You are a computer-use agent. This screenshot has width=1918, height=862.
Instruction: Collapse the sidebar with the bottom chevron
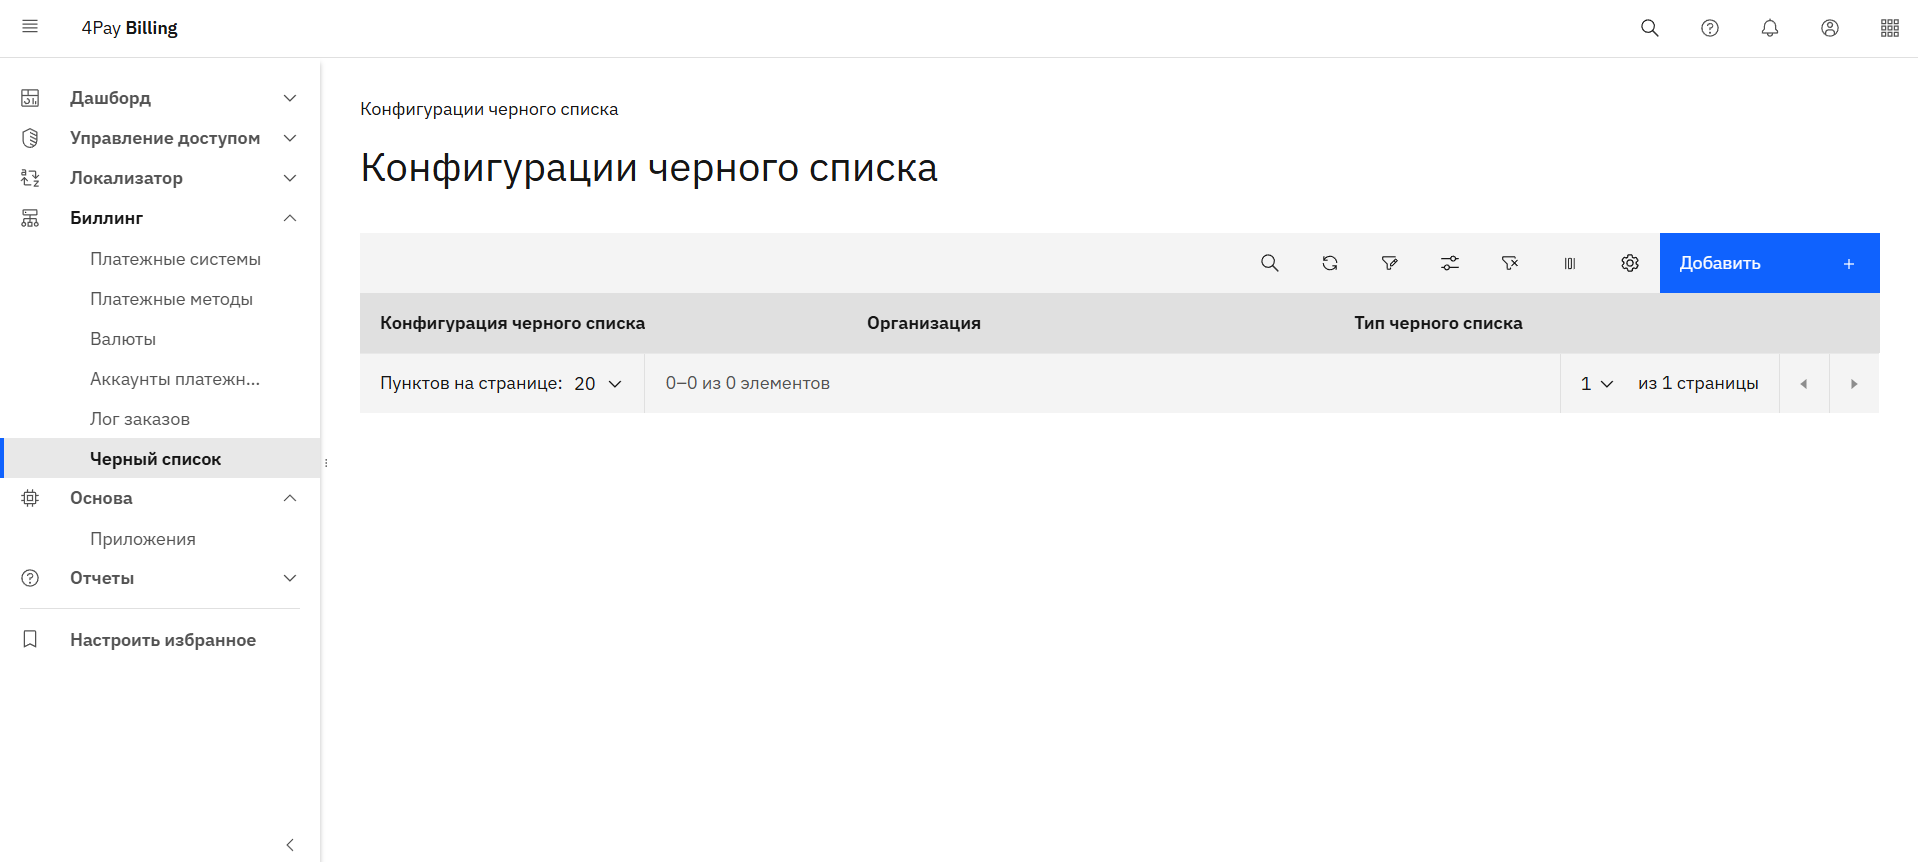coord(290,845)
